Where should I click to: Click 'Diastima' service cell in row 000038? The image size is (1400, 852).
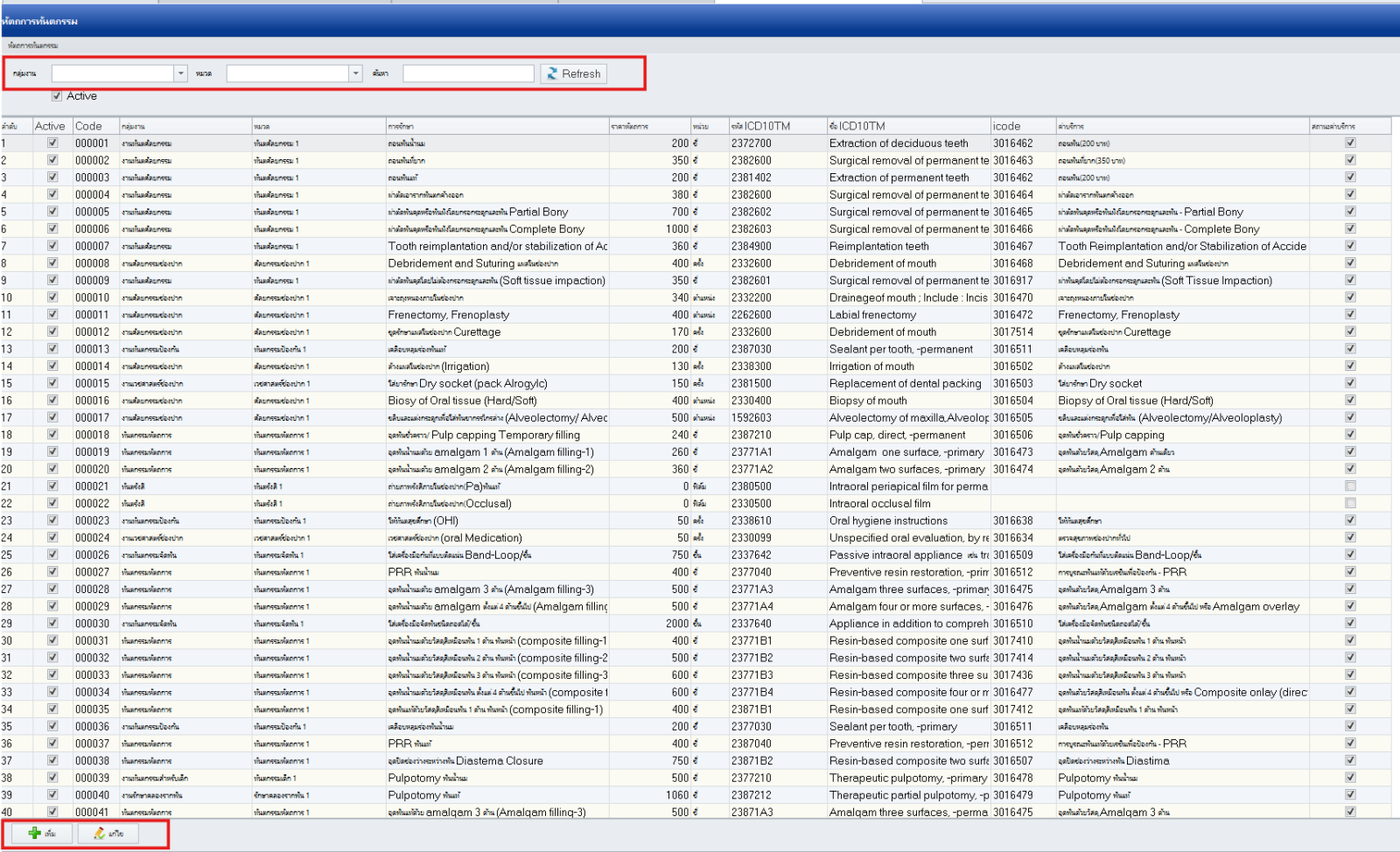[1182, 760]
